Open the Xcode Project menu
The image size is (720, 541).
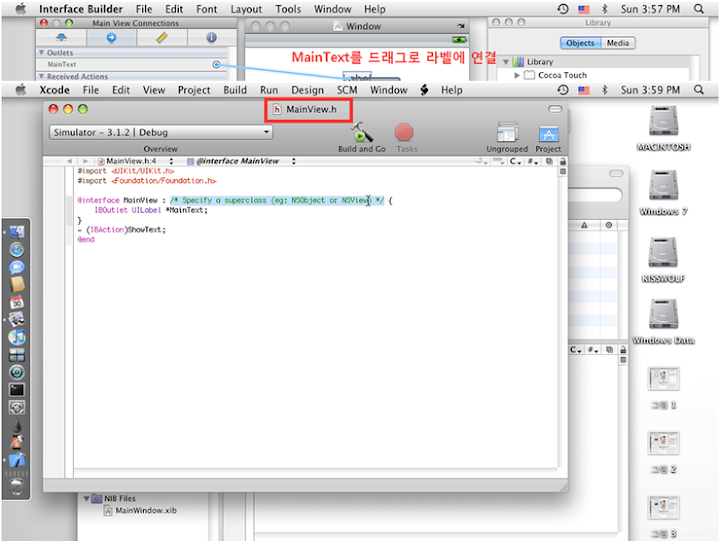click(x=194, y=90)
